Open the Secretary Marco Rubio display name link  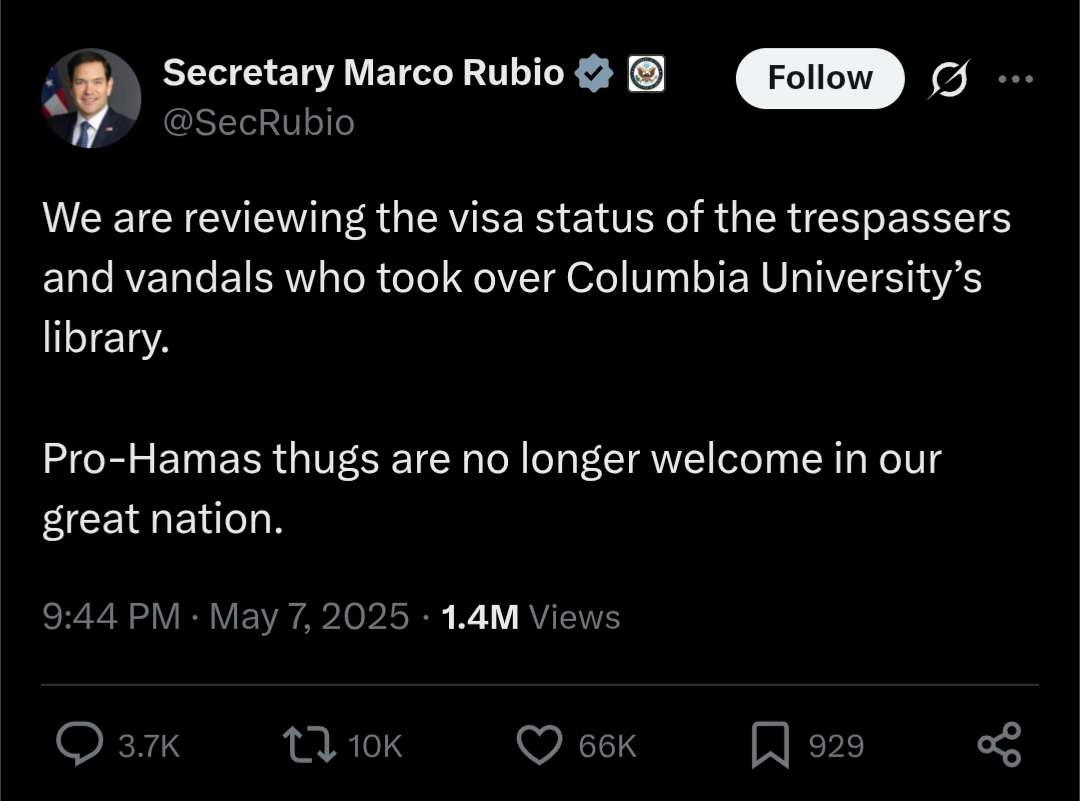point(363,72)
